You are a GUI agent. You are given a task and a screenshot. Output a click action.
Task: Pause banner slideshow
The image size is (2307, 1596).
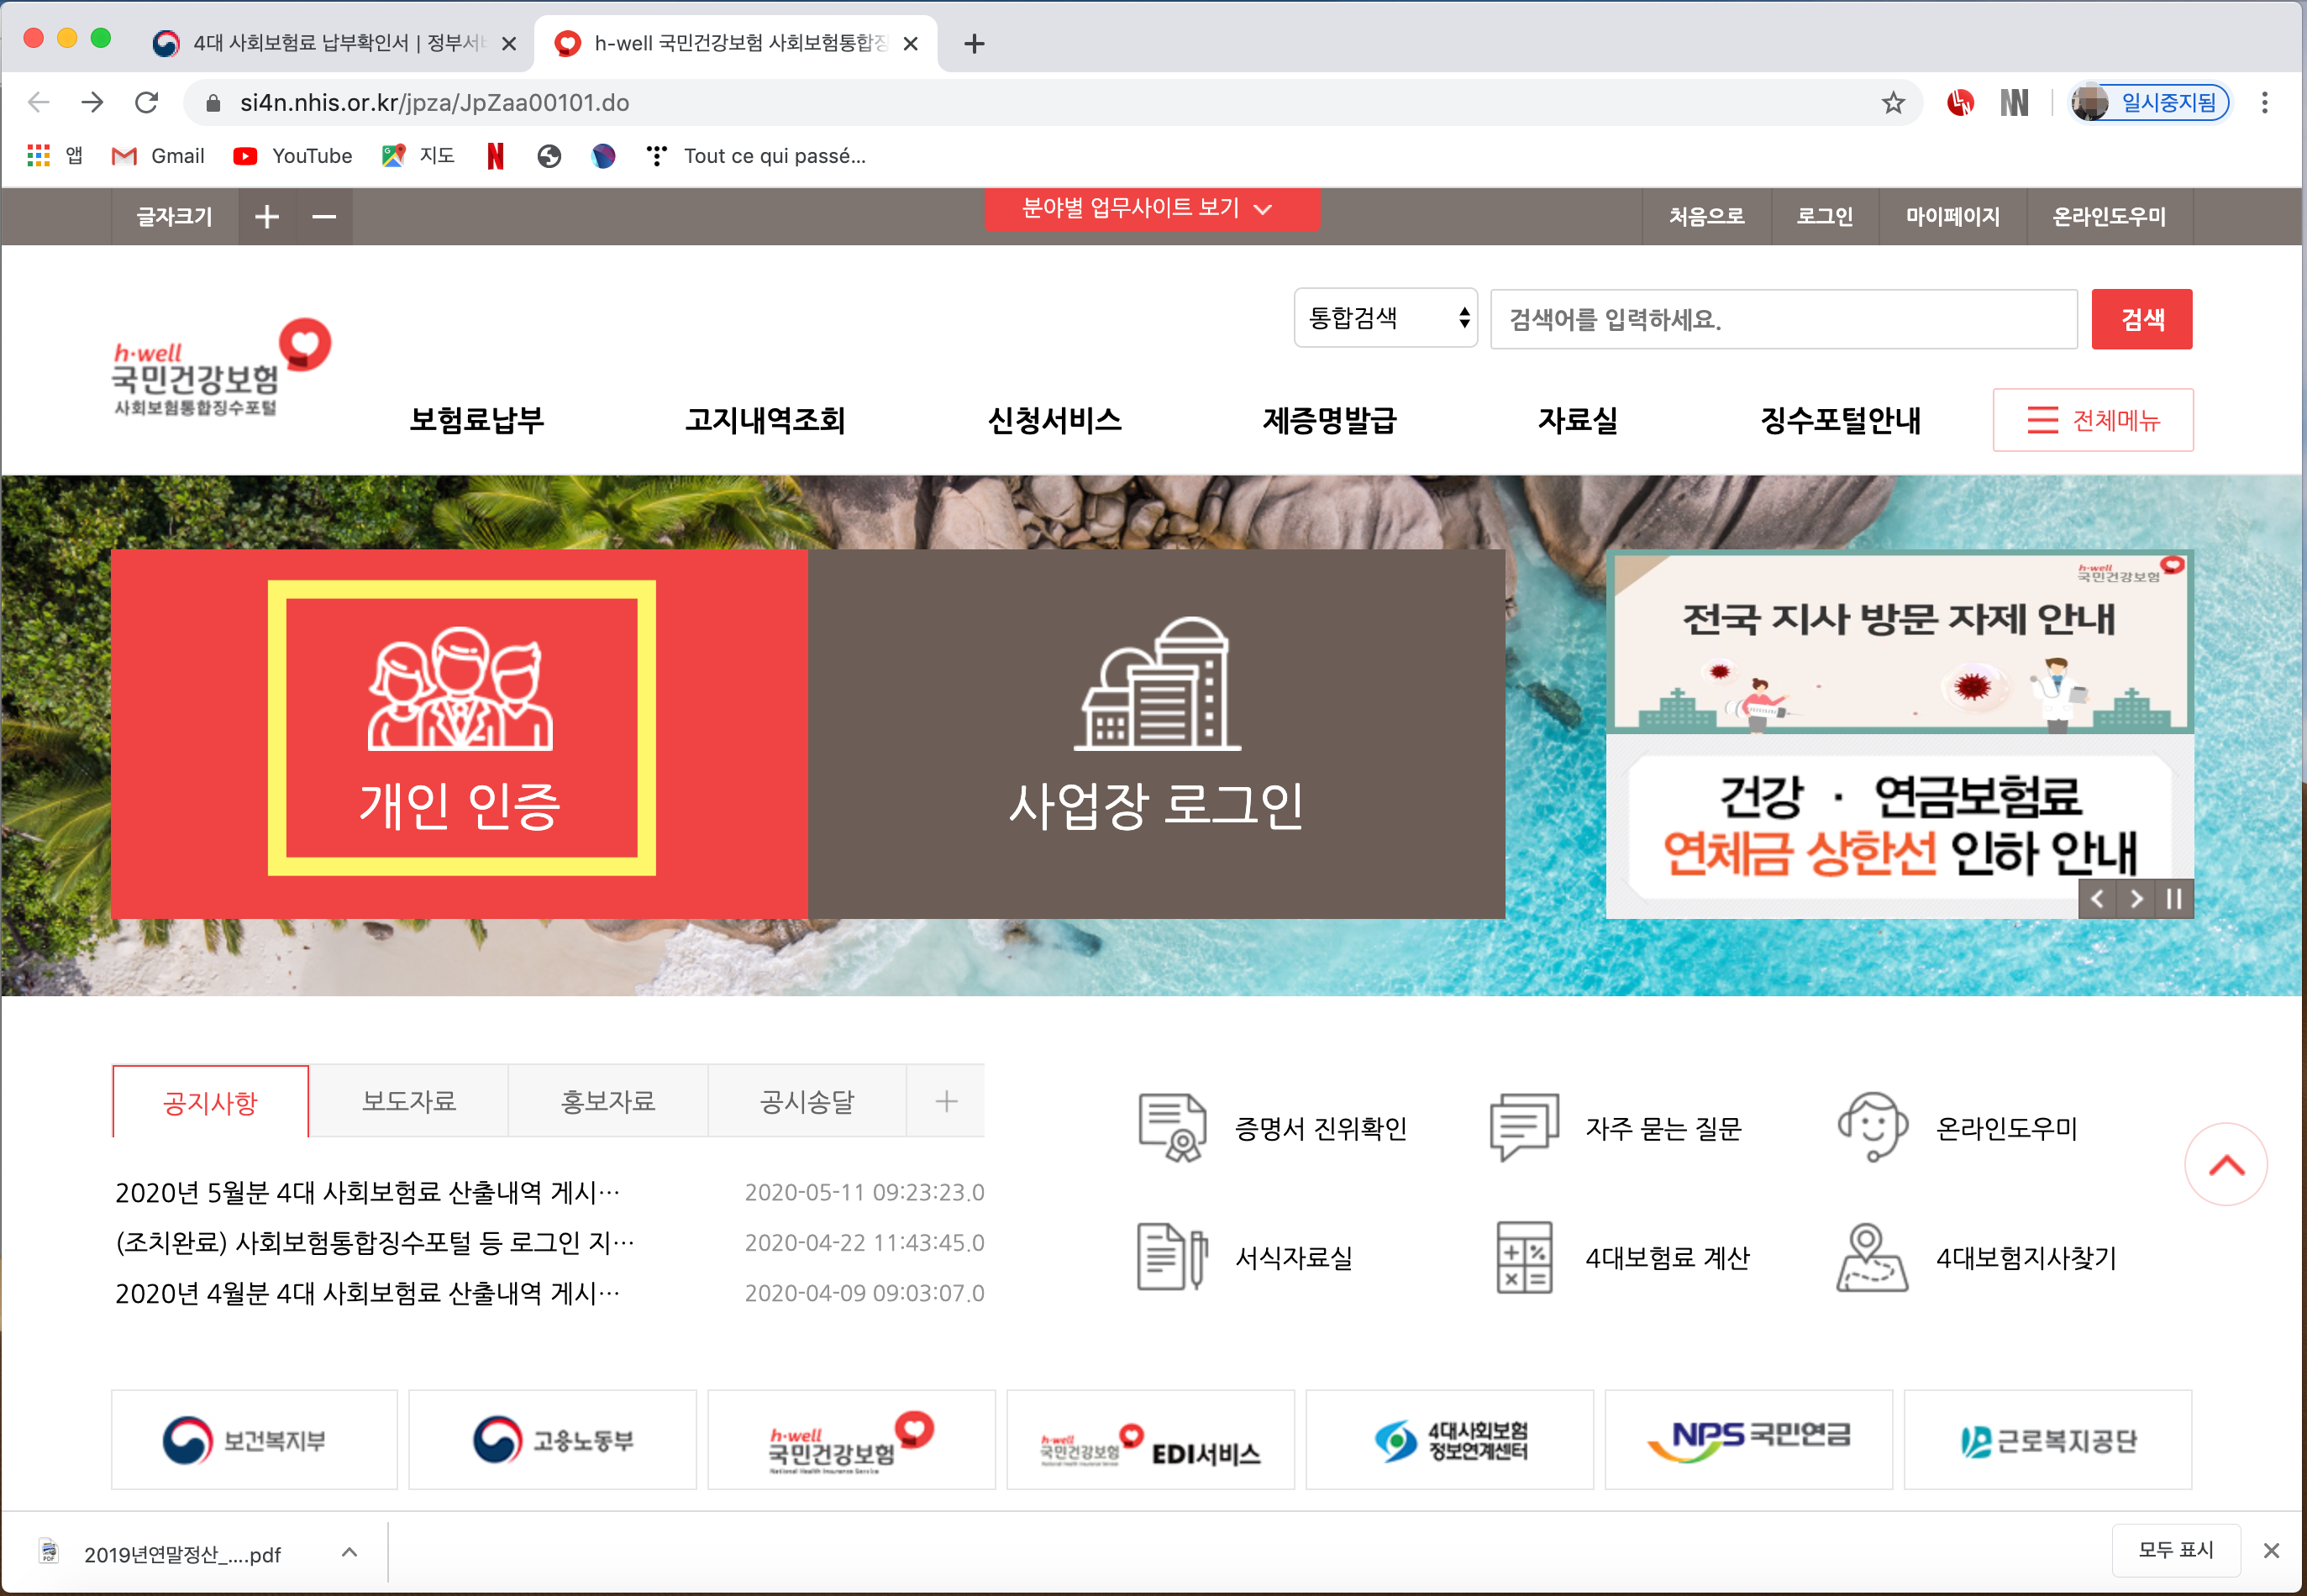pyautogui.click(x=2174, y=898)
